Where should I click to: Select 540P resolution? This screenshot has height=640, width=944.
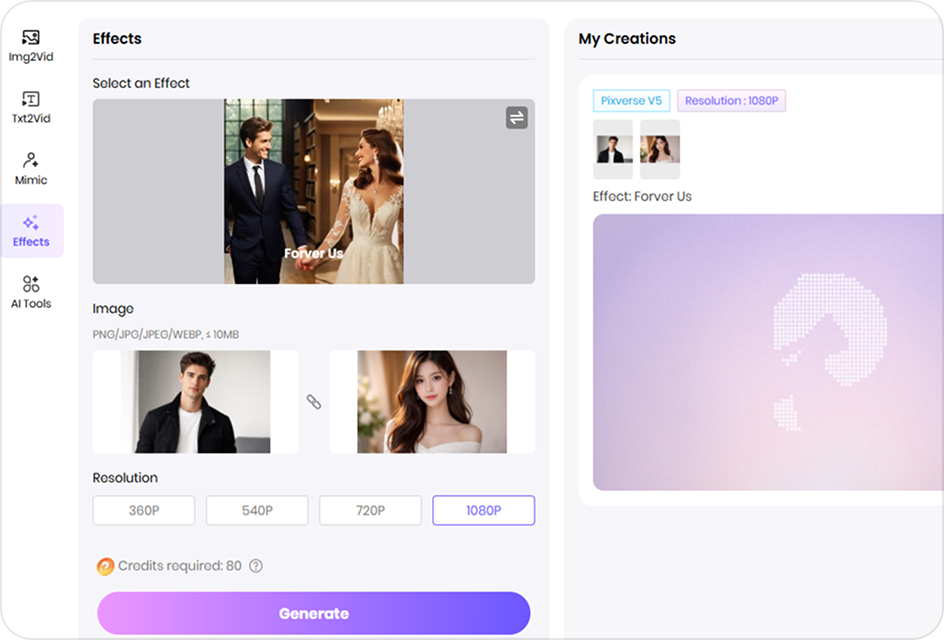(x=256, y=510)
